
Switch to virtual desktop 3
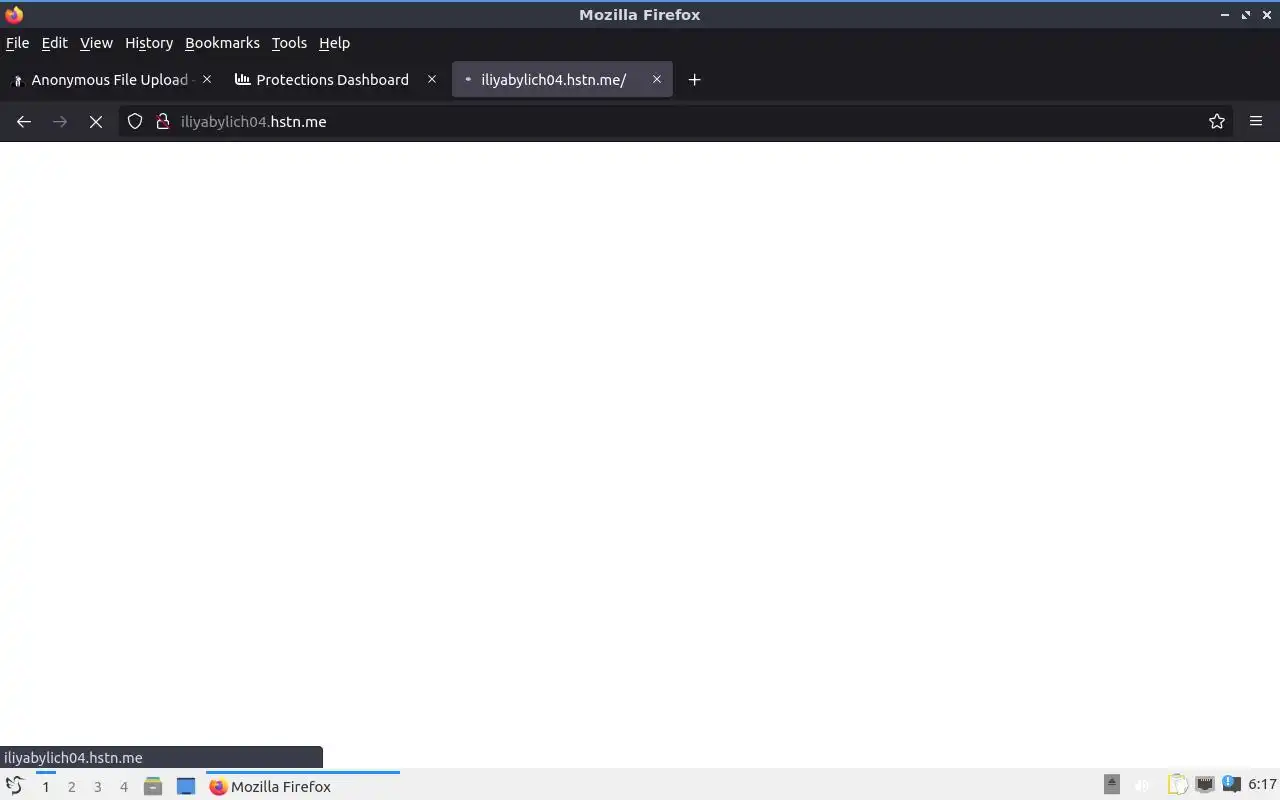coord(97,787)
